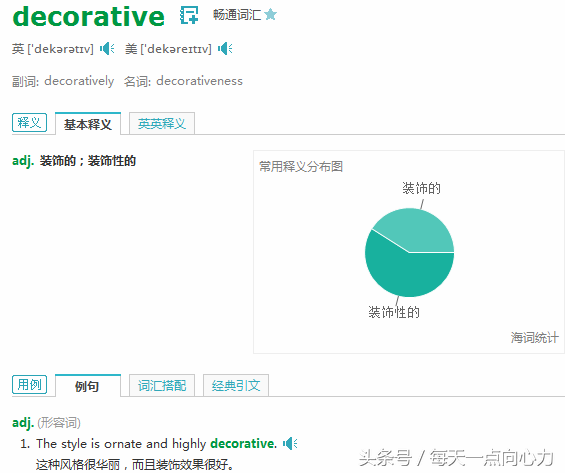Viewport: 565px width, 473px height.
Task: Click the 装饰的 pie chart label
Action: pos(421,188)
